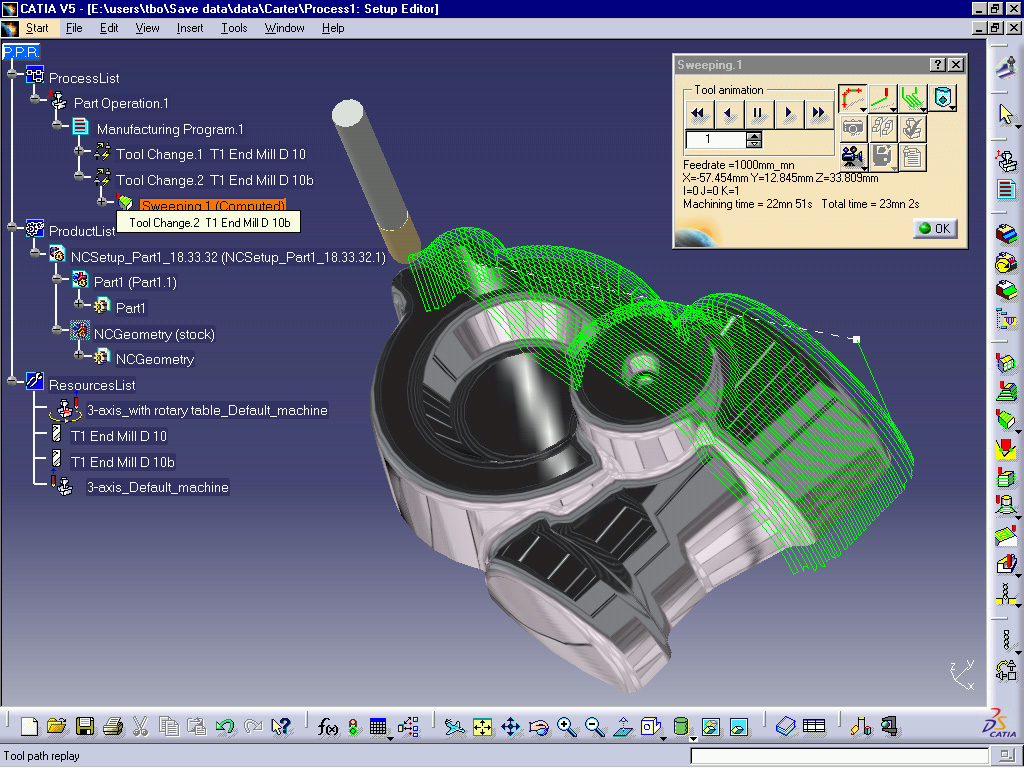Open the Window menu
1024x768 pixels.
[x=284, y=28]
